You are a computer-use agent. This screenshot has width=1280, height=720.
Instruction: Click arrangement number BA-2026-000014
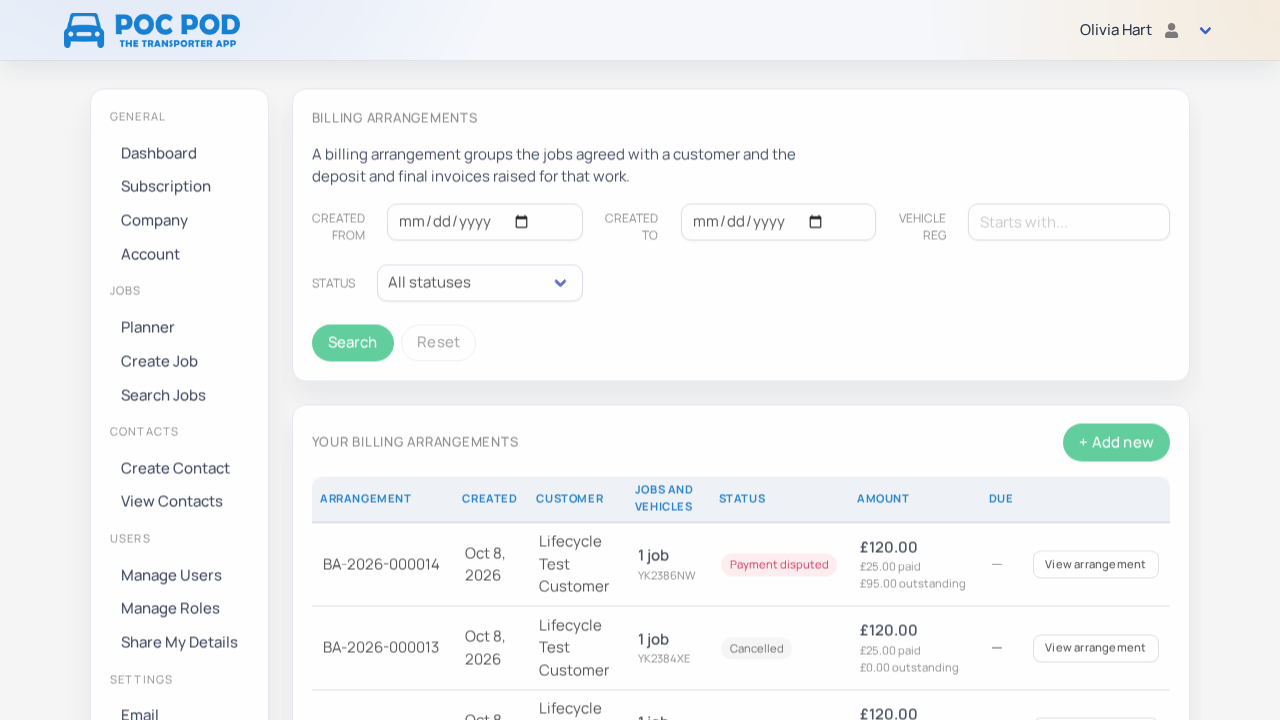tap(381, 564)
